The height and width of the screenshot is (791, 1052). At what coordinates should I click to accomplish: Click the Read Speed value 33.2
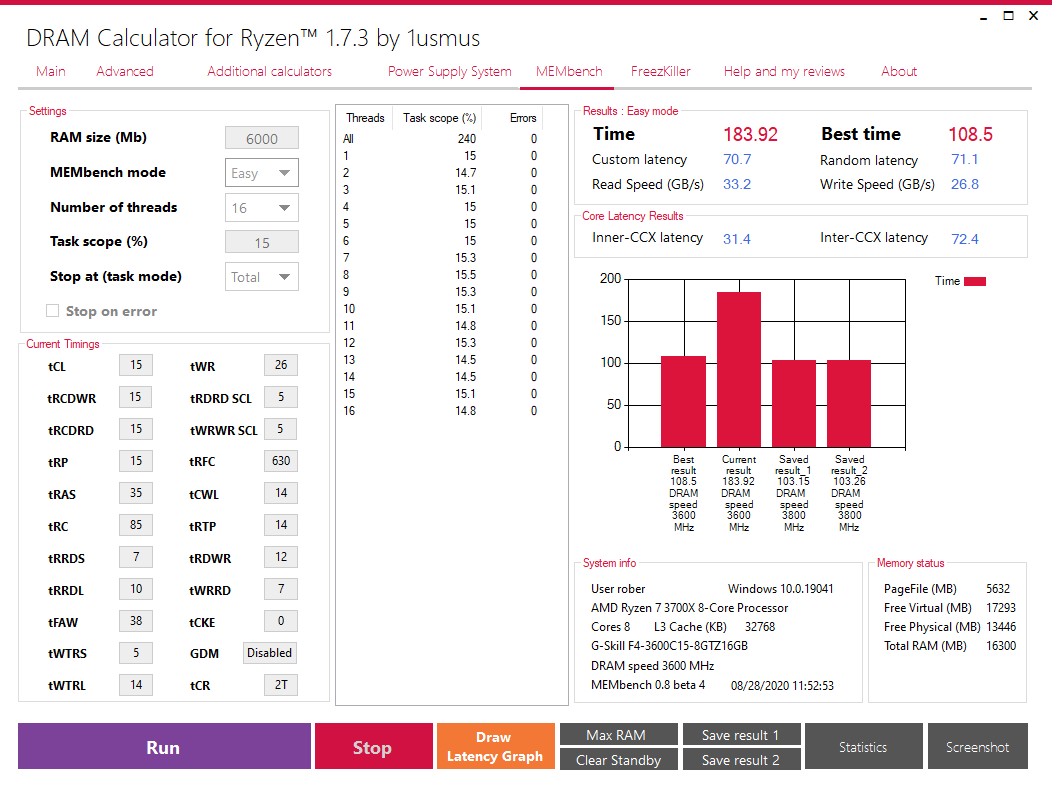click(737, 184)
